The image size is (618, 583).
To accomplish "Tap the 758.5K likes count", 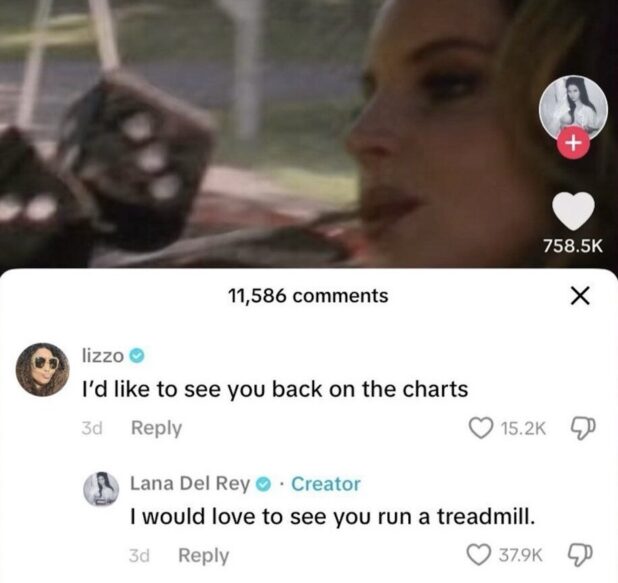I will point(573,247).
